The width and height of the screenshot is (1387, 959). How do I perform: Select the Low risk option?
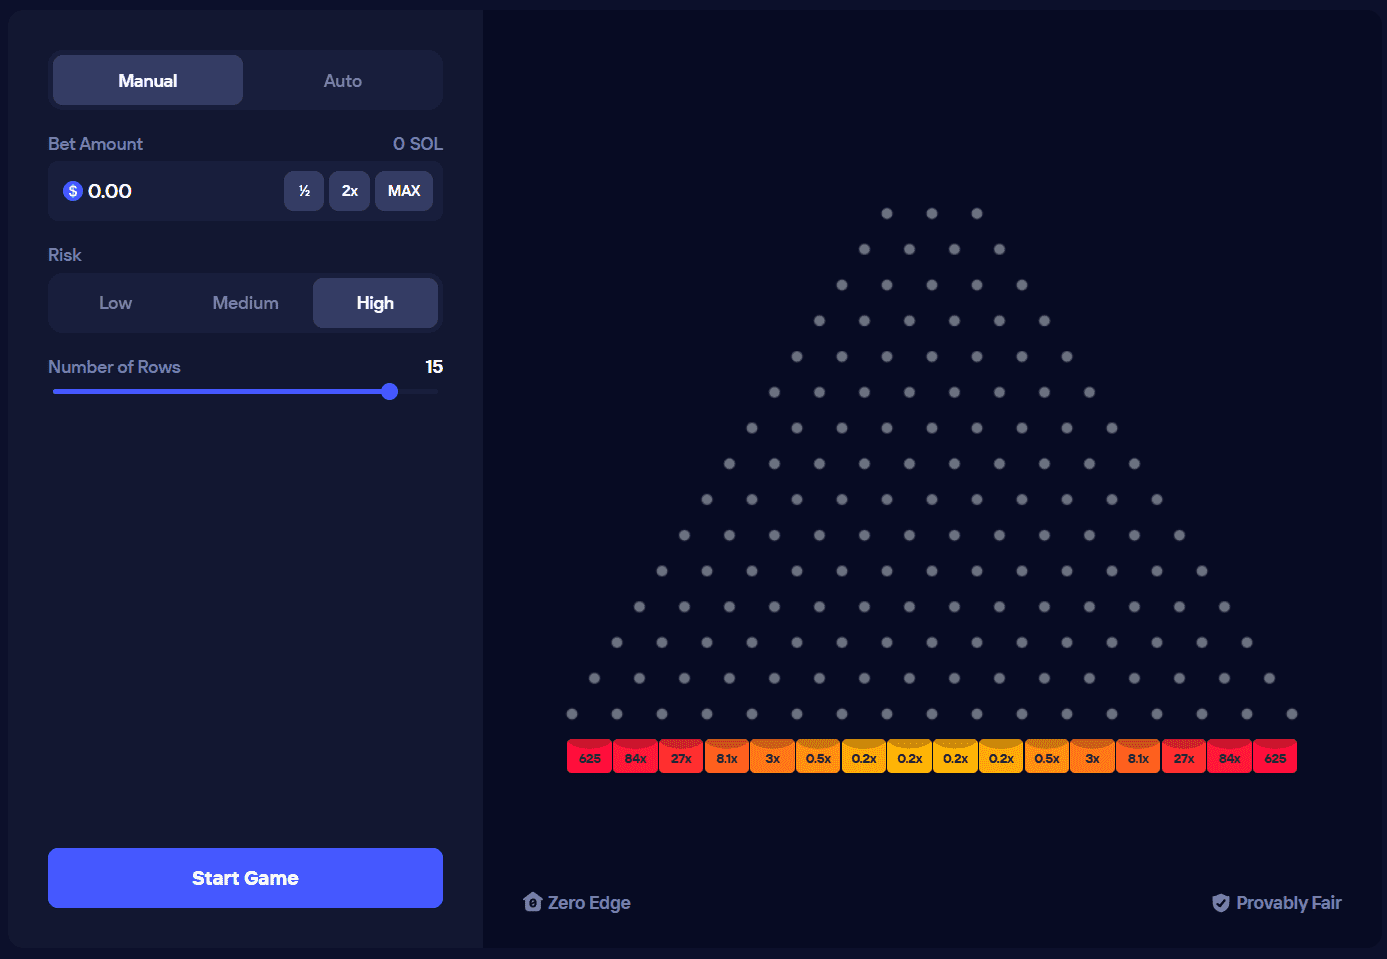pyautogui.click(x=115, y=303)
